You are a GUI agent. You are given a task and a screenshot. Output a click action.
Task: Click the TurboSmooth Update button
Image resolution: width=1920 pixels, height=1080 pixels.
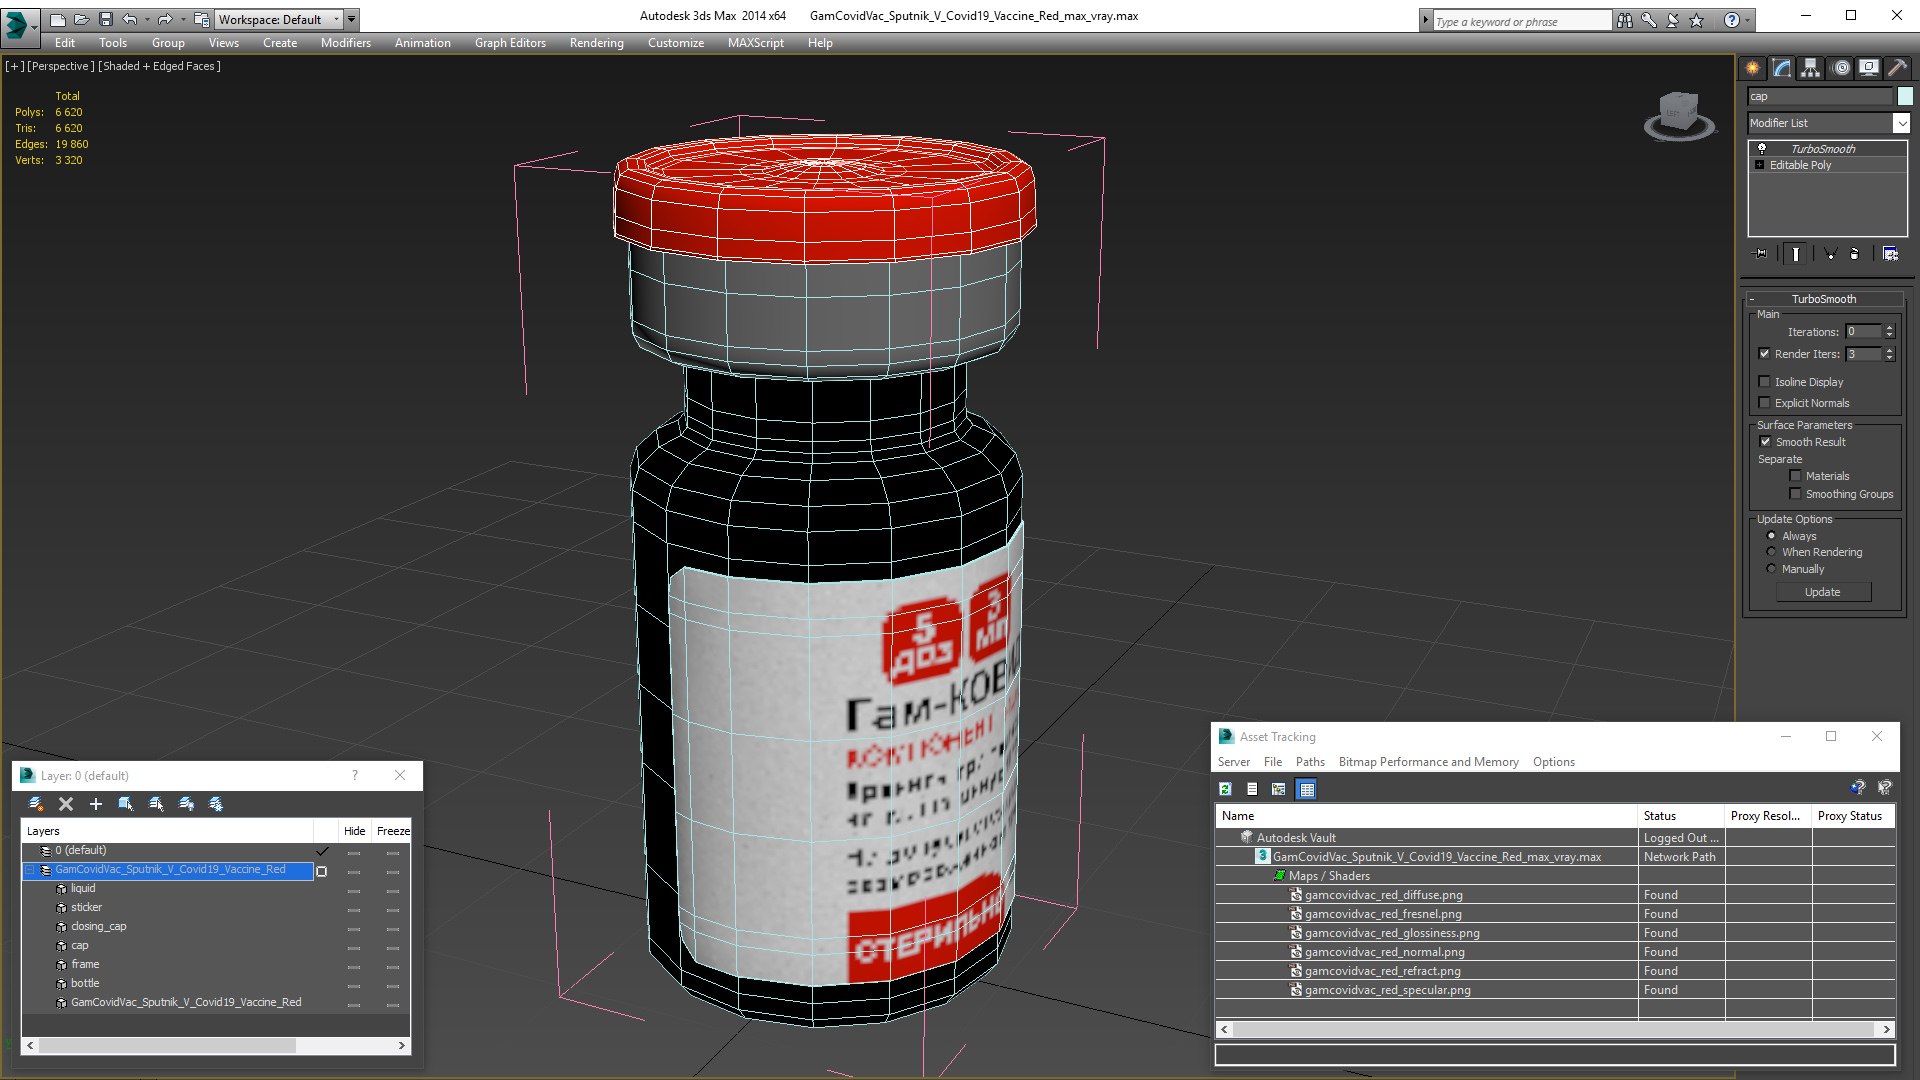click(x=1822, y=592)
